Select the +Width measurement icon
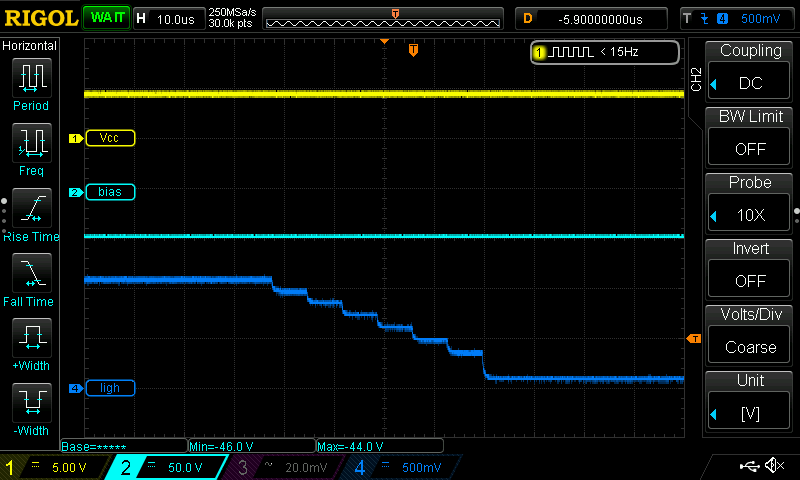Screen dimensions: 800x480 click(32, 338)
